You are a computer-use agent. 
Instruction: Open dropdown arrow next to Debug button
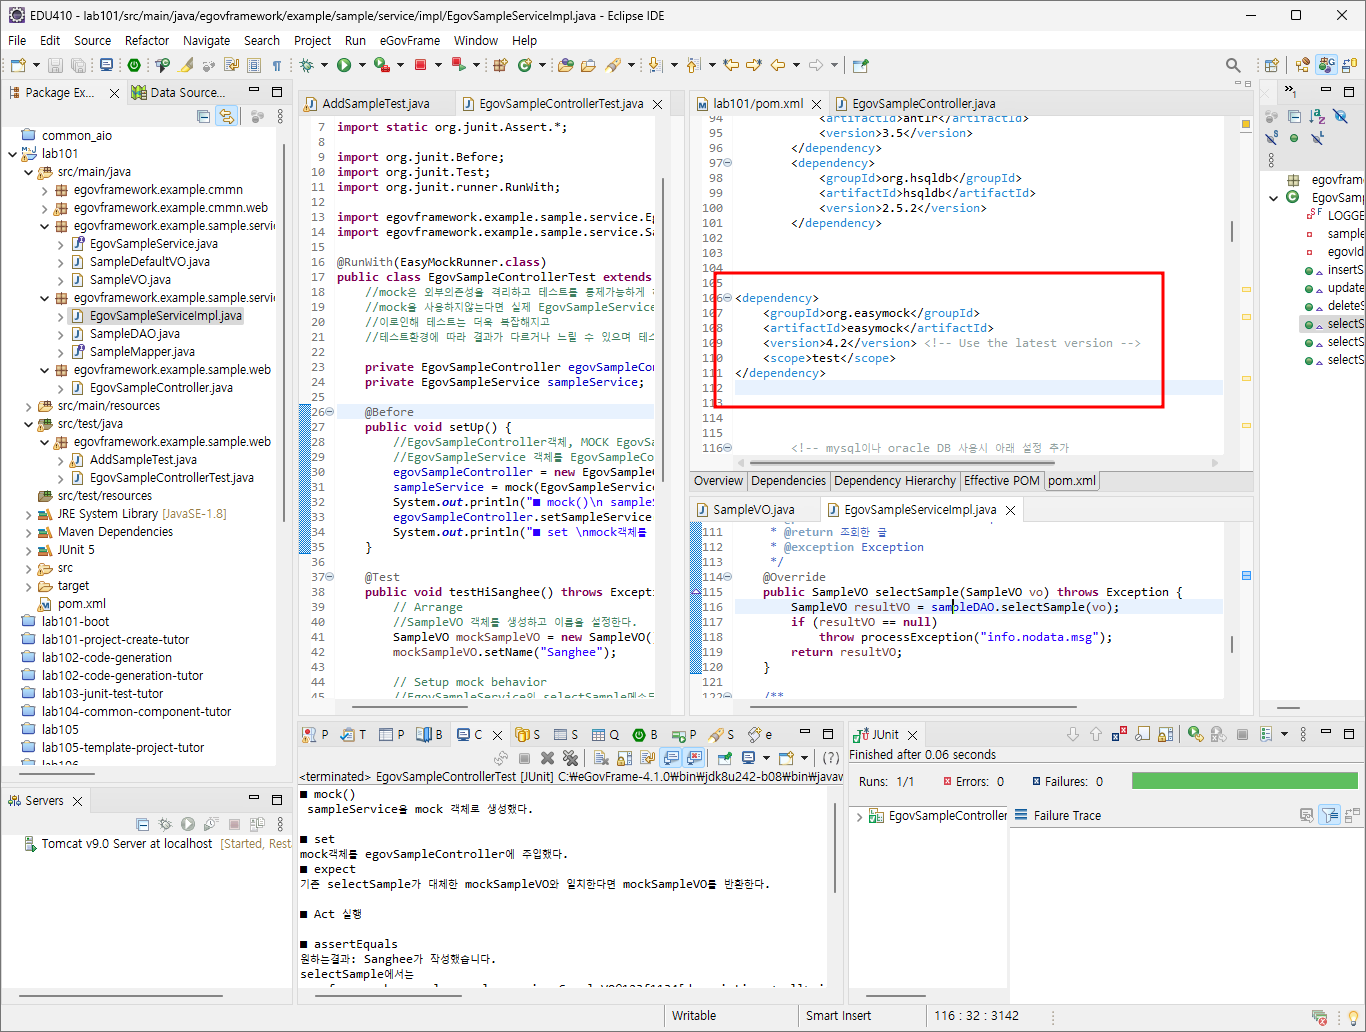pos(324,65)
